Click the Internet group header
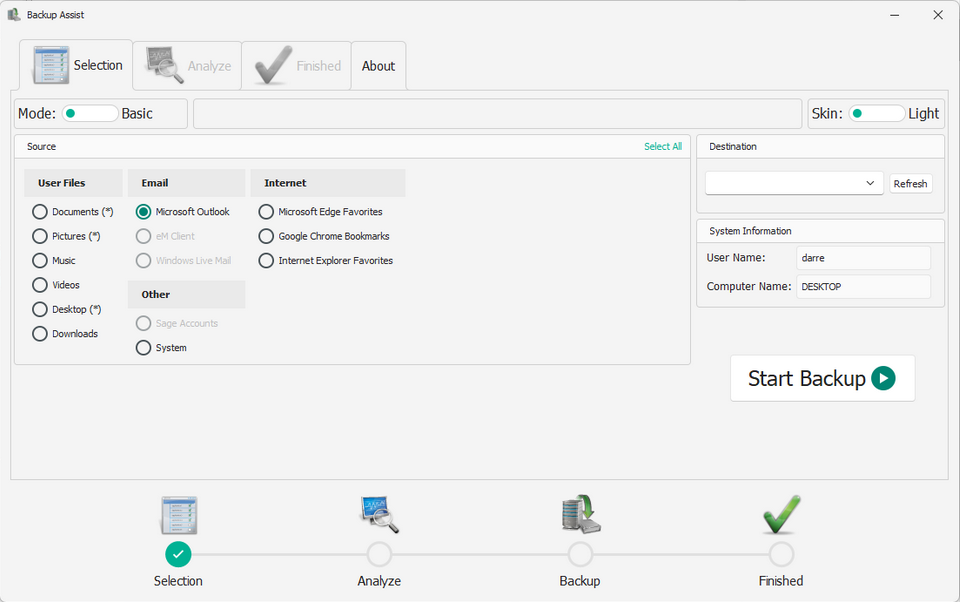 [328, 183]
